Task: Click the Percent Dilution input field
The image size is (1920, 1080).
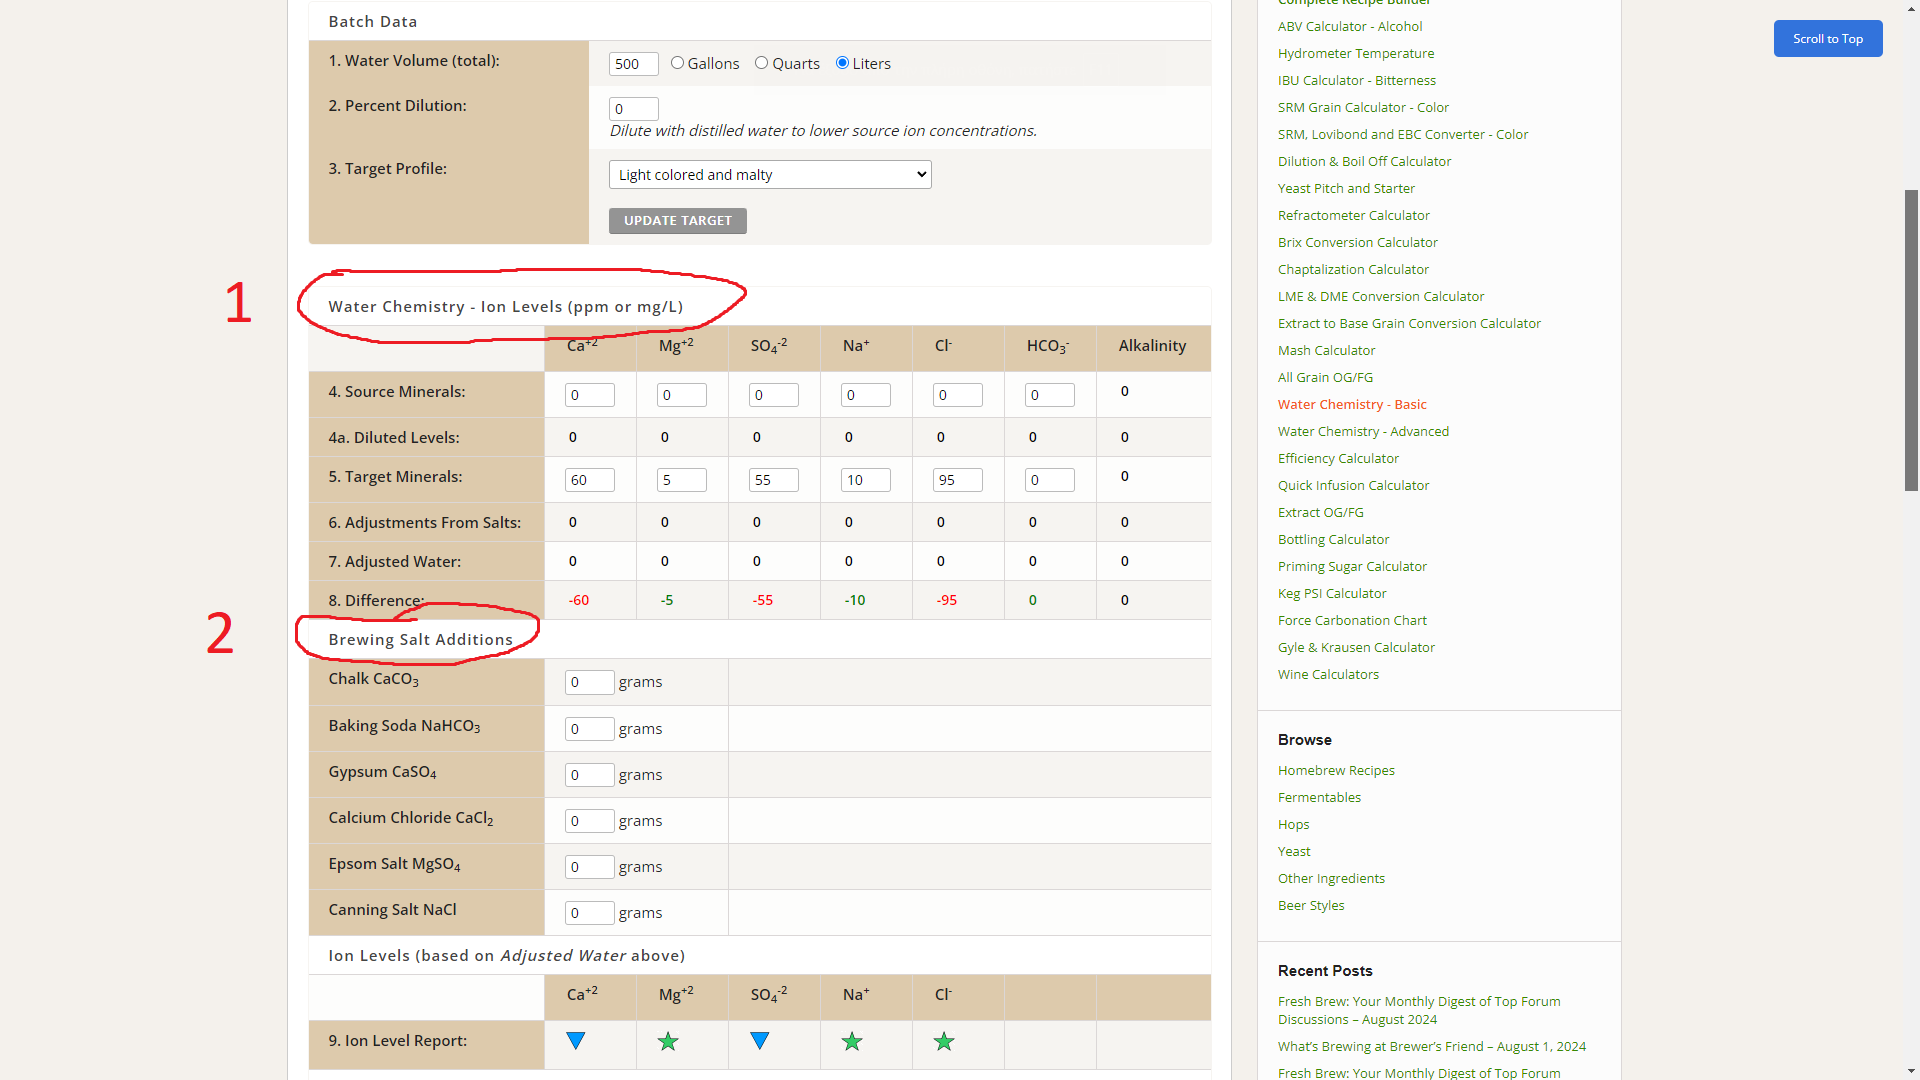Action: click(633, 109)
